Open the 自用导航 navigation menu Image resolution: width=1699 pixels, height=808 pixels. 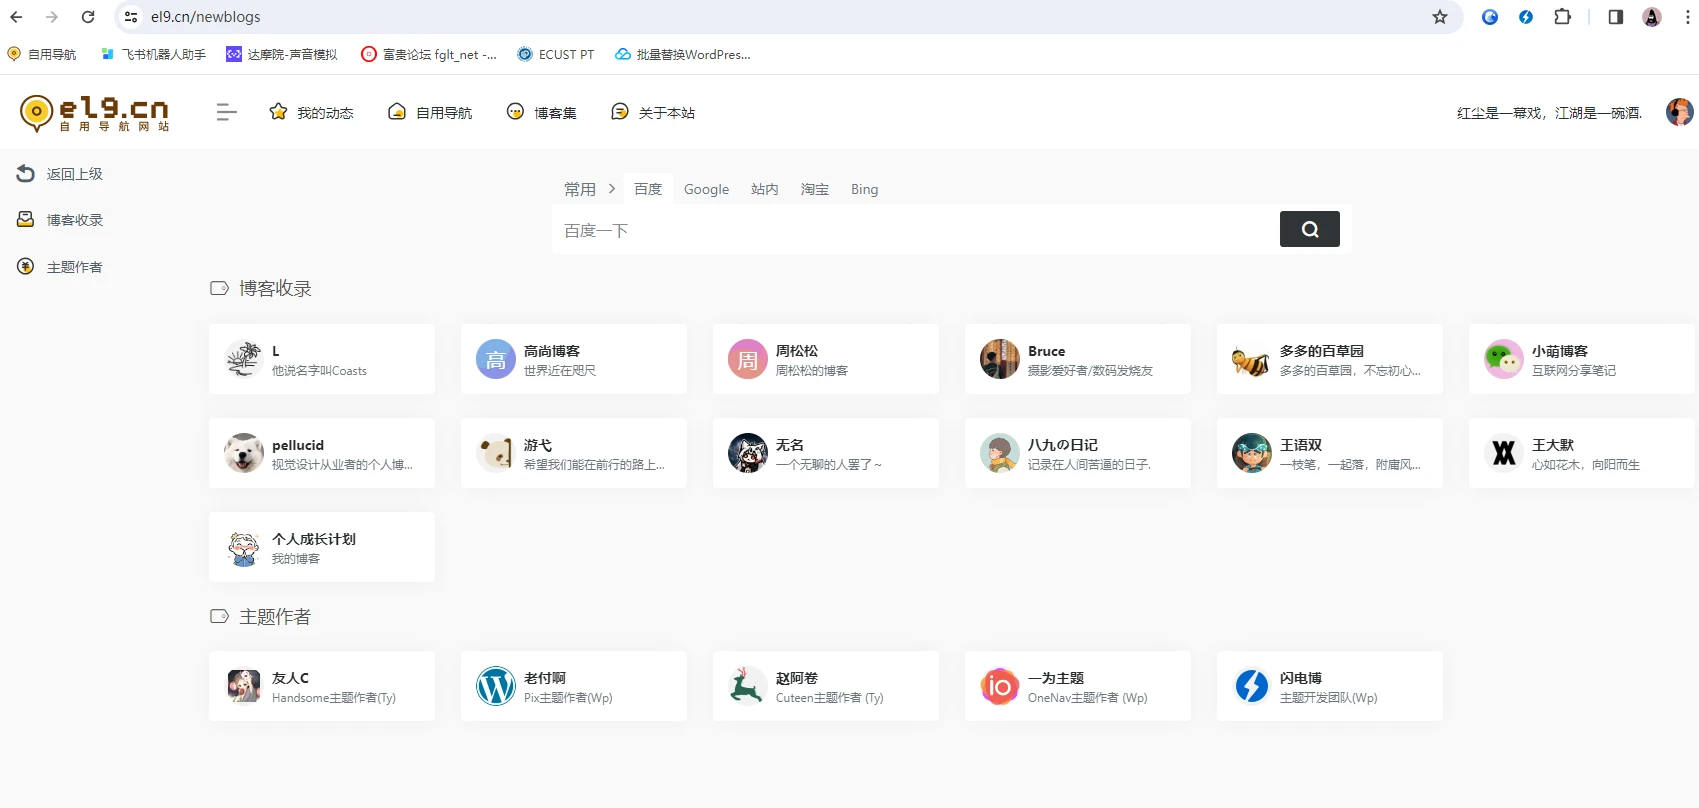pos(430,112)
